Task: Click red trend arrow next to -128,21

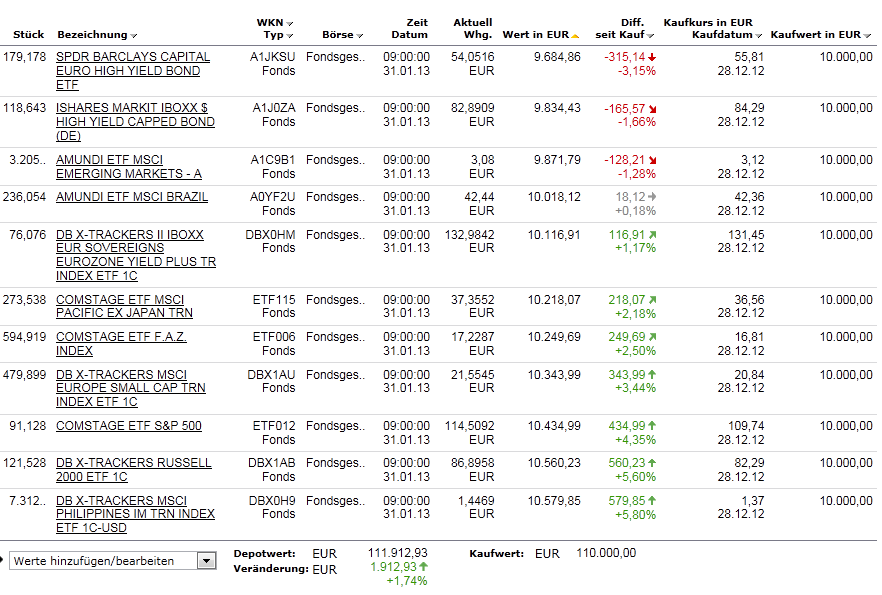Action: (x=652, y=160)
